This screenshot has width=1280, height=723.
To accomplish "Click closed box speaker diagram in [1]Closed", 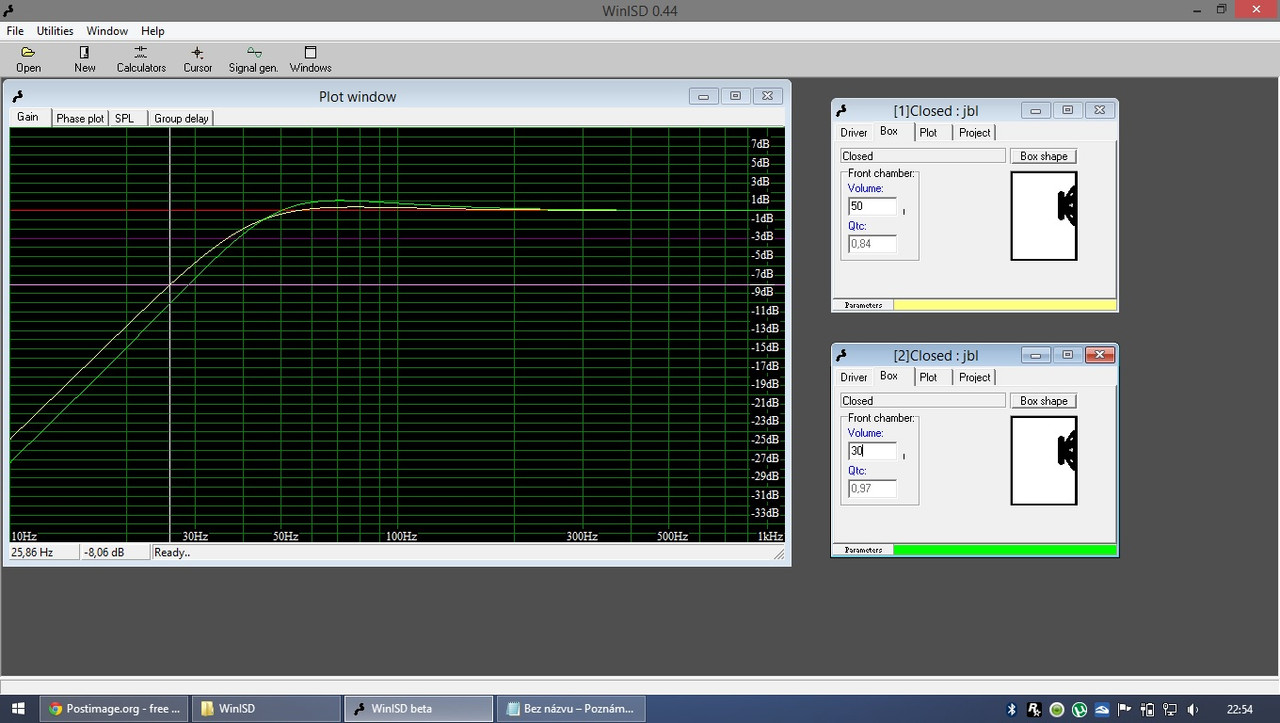I will (1044, 216).
